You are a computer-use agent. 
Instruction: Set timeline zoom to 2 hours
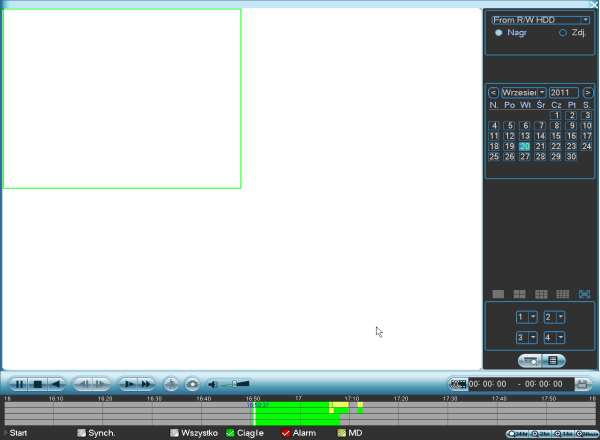(x=541, y=434)
